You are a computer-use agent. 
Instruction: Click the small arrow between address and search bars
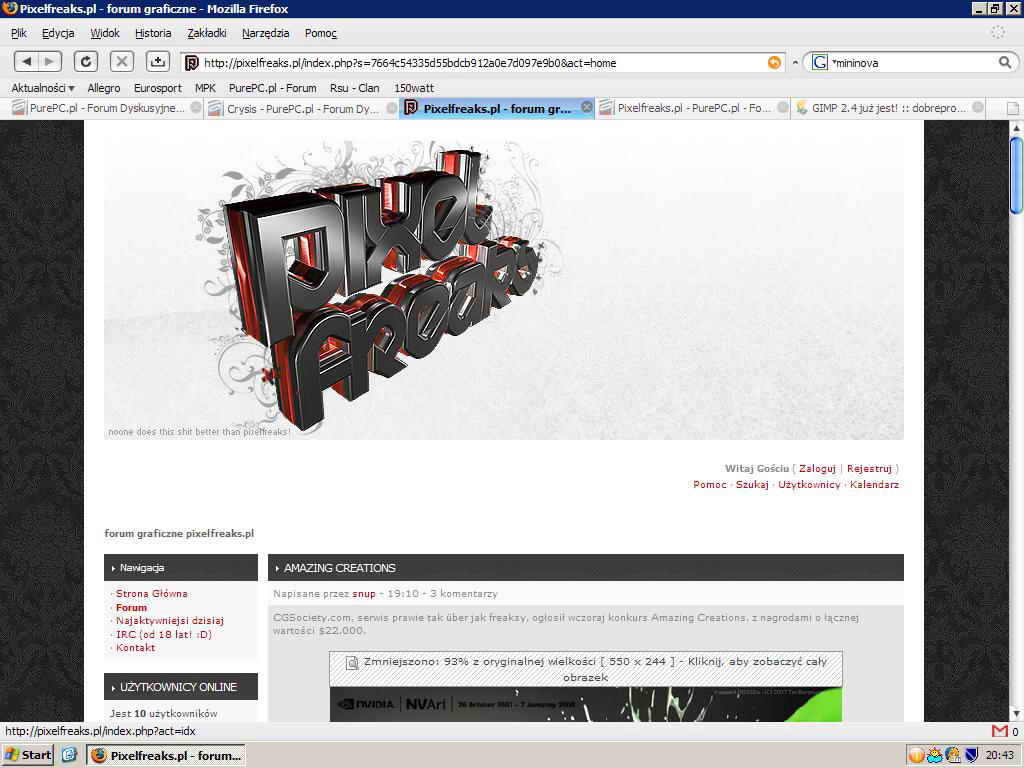pyautogui.click(x=795, y=63)
